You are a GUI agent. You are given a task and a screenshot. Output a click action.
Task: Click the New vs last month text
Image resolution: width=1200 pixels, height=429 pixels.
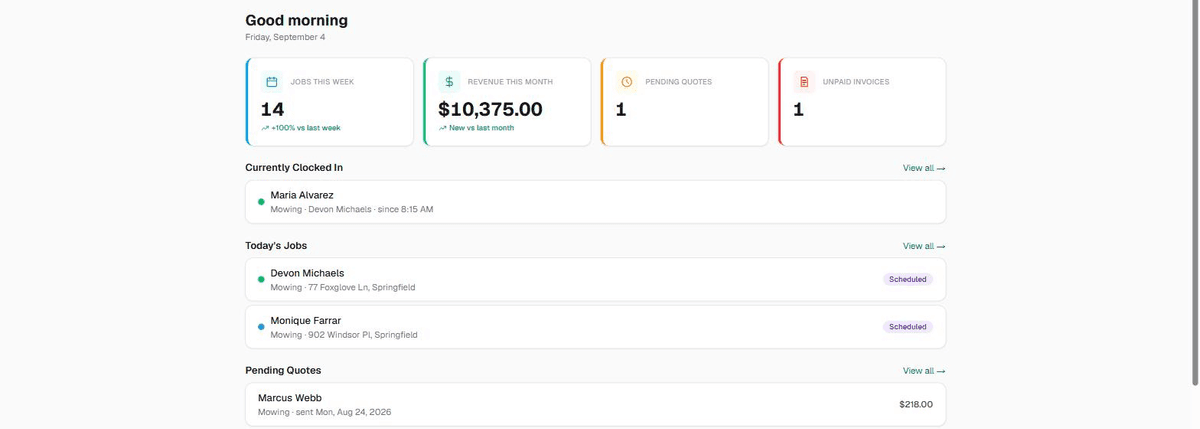[481, 128]
